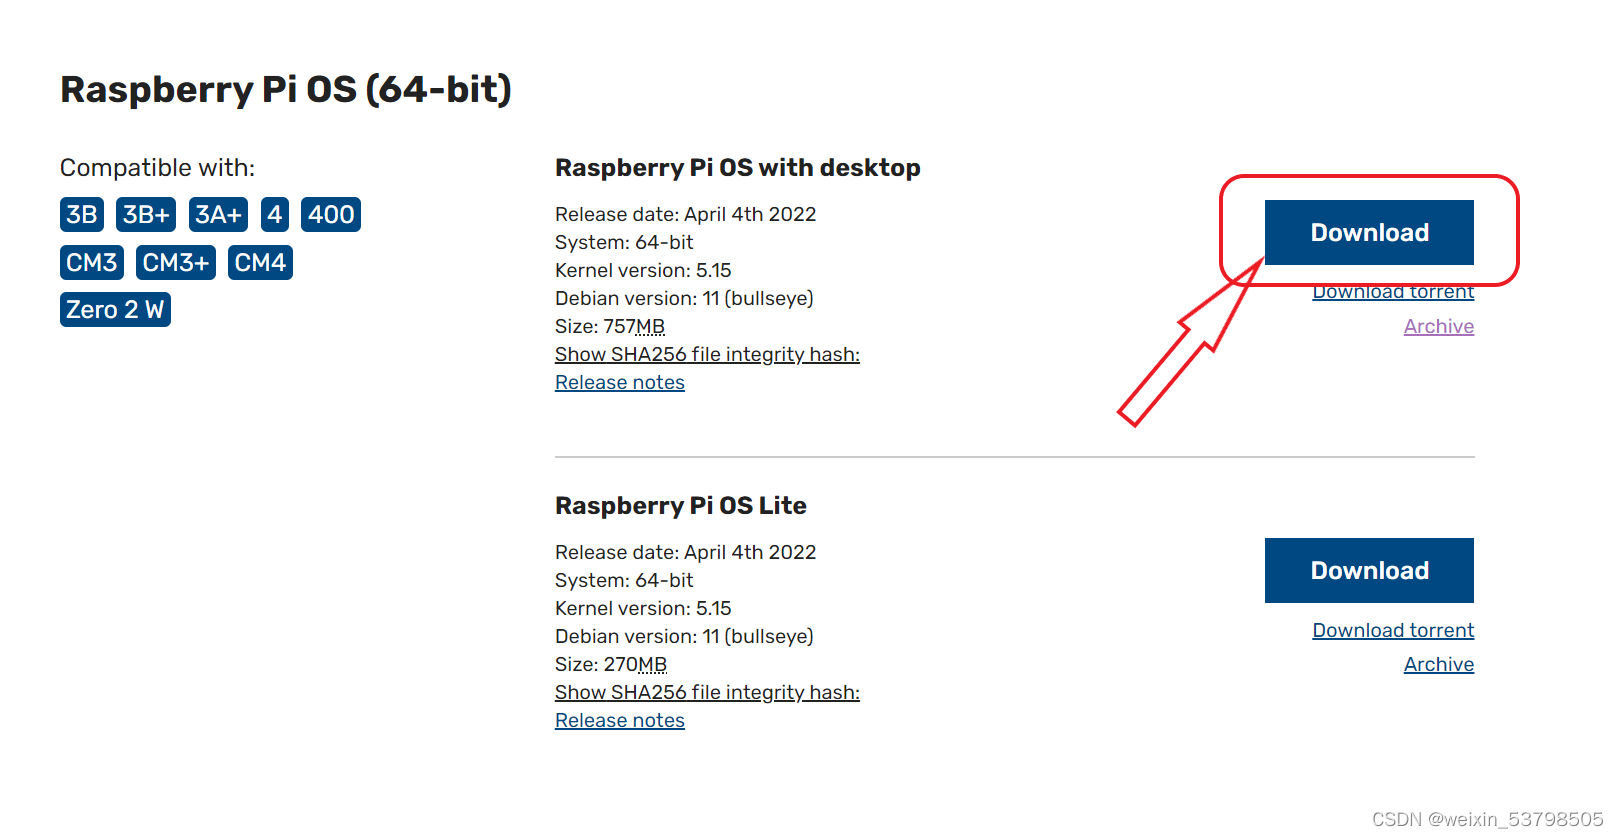Download Raspberry Pi OS Lite

(x=1369, y=571)
